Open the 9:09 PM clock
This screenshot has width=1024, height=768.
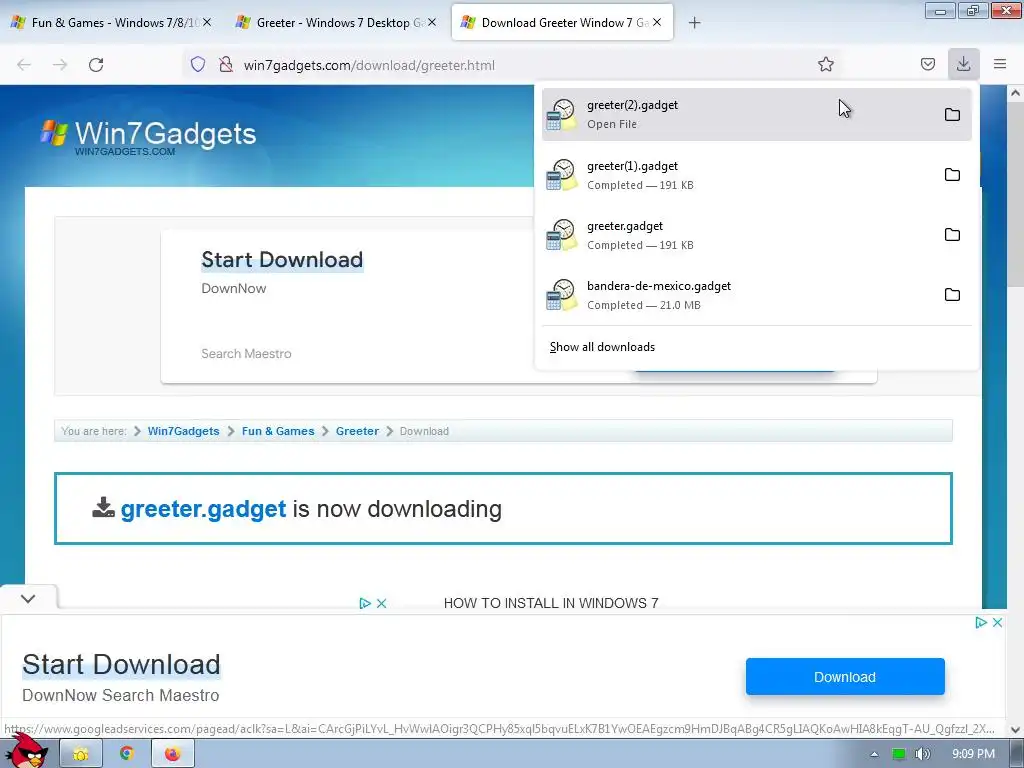pos(973,754)
